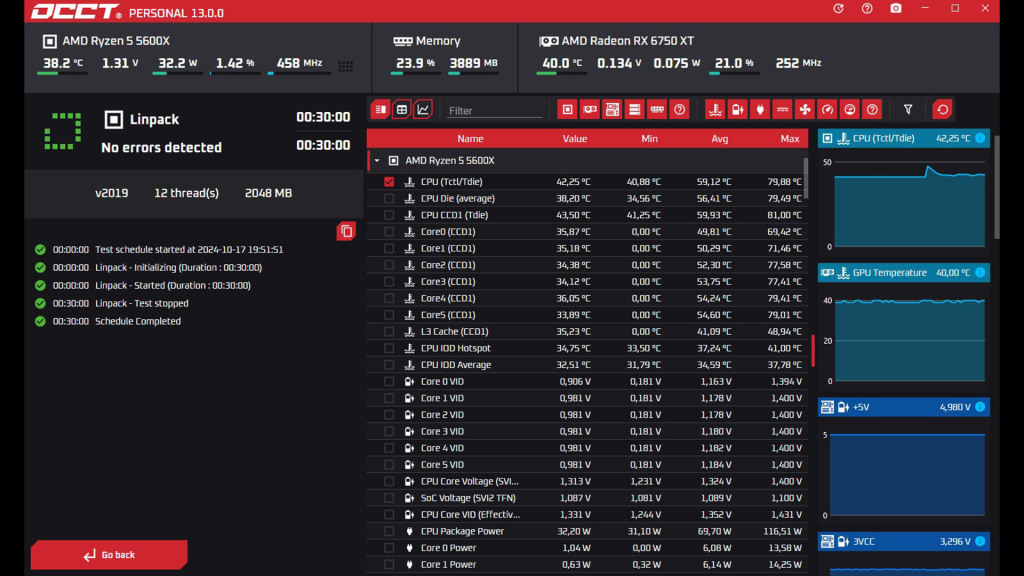
Task: Open info on the GPU Temperature graph header
Action: pyautogui.click(x=980, y=272)
